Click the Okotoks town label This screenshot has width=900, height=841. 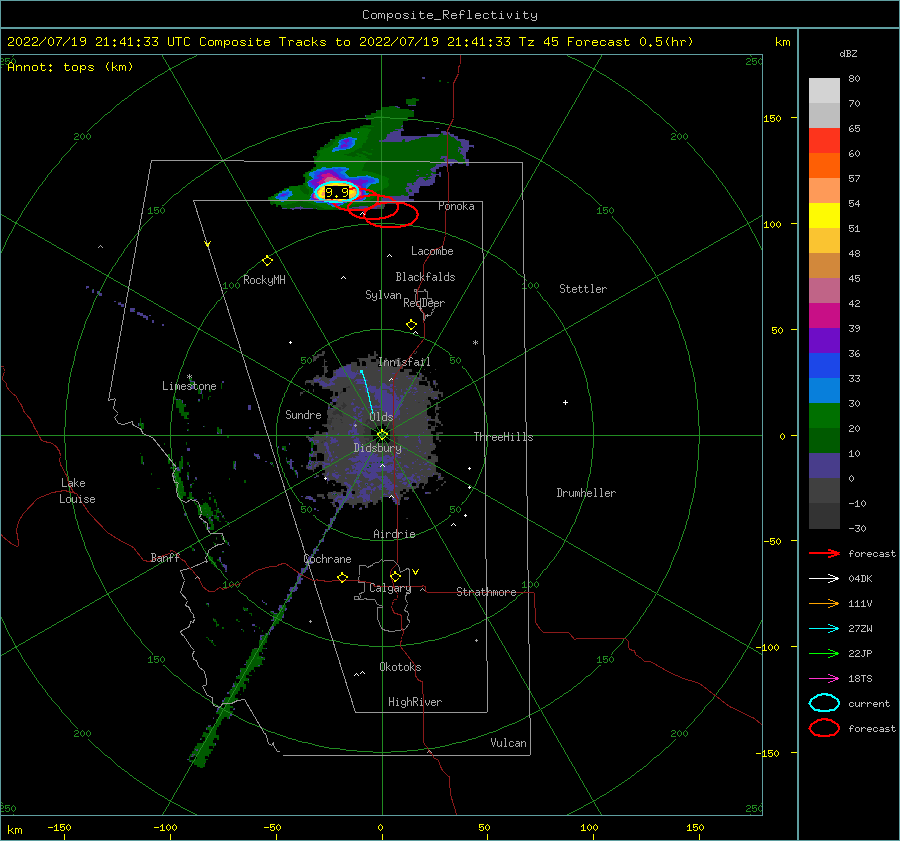pos(400,667)
